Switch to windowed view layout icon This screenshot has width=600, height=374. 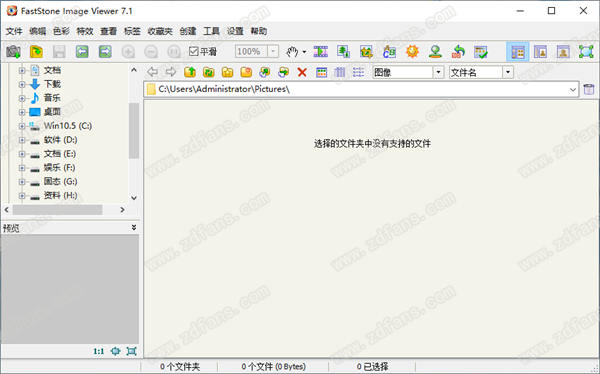tap(540, 52)
